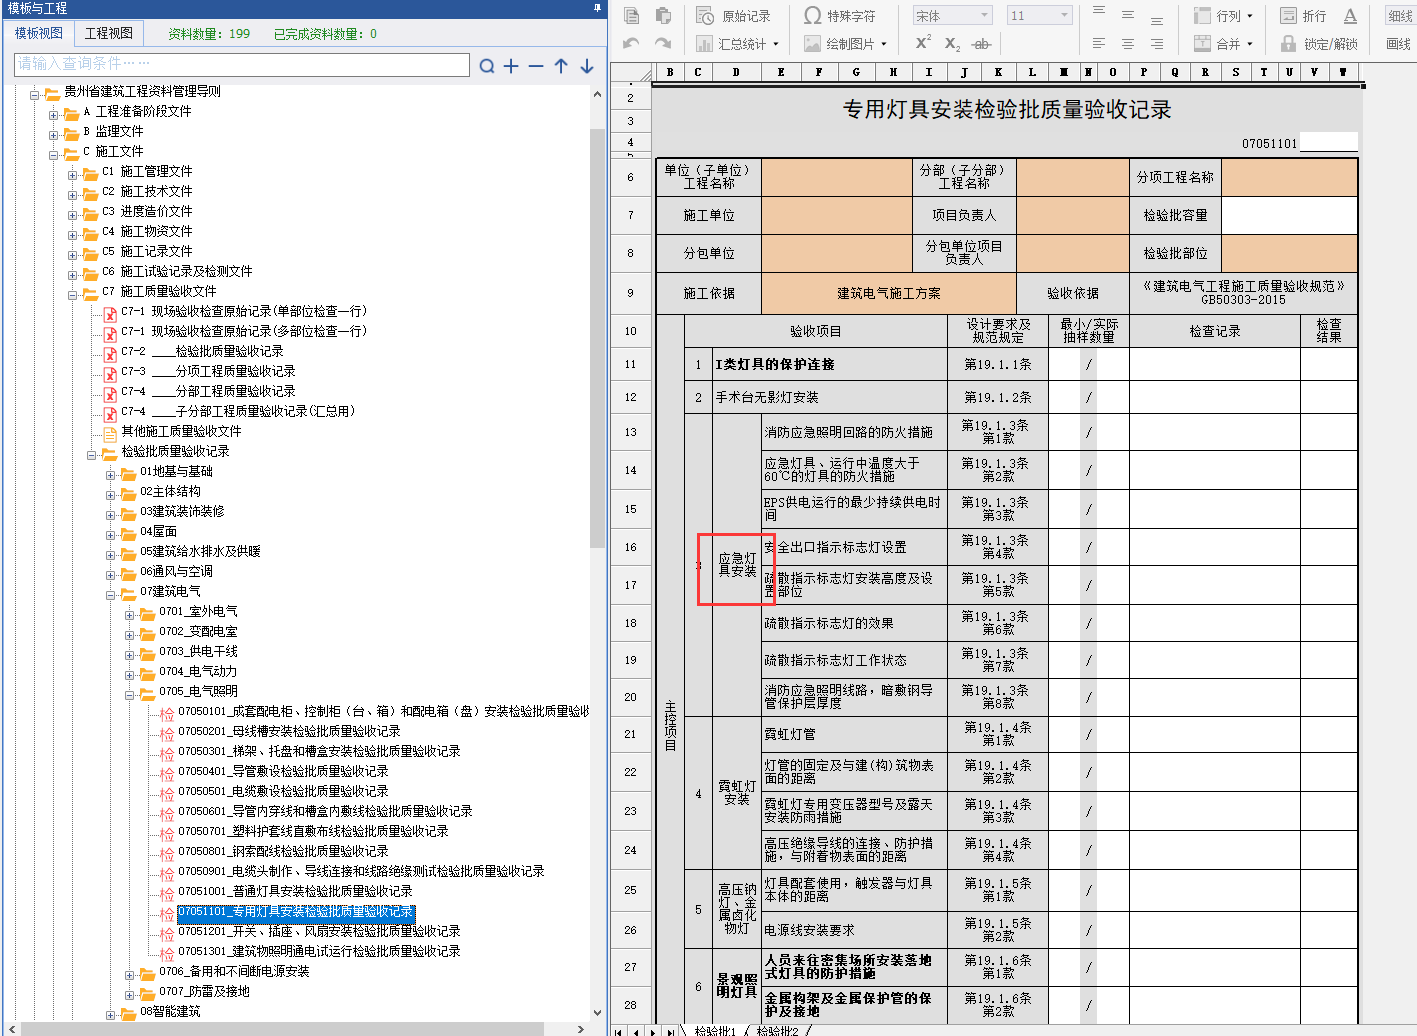This screenshot has width=1417, height=1036.
Task: Select row header 11 in spreadsheet
Action: coord(630,364)
